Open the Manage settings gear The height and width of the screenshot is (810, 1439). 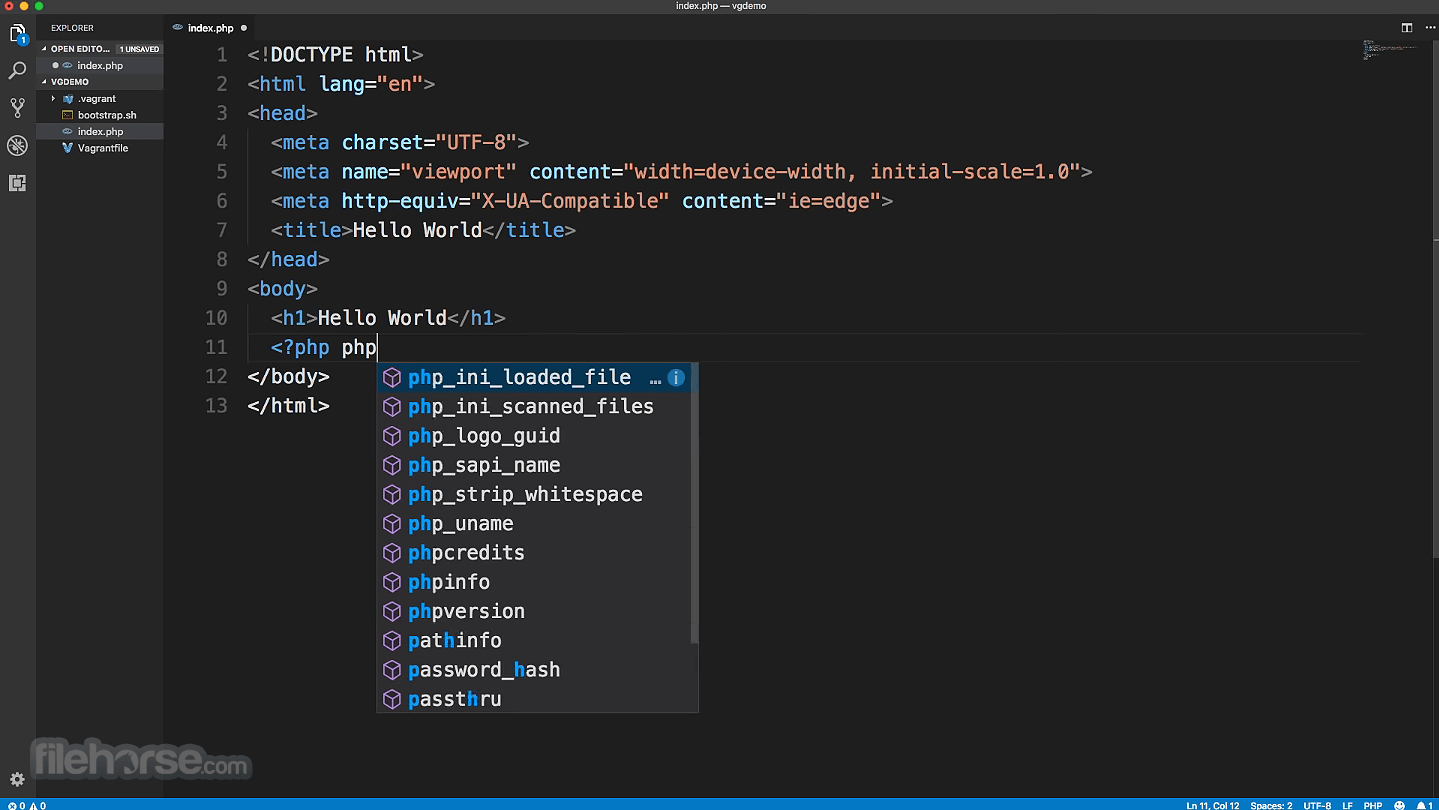pos(17,780)
